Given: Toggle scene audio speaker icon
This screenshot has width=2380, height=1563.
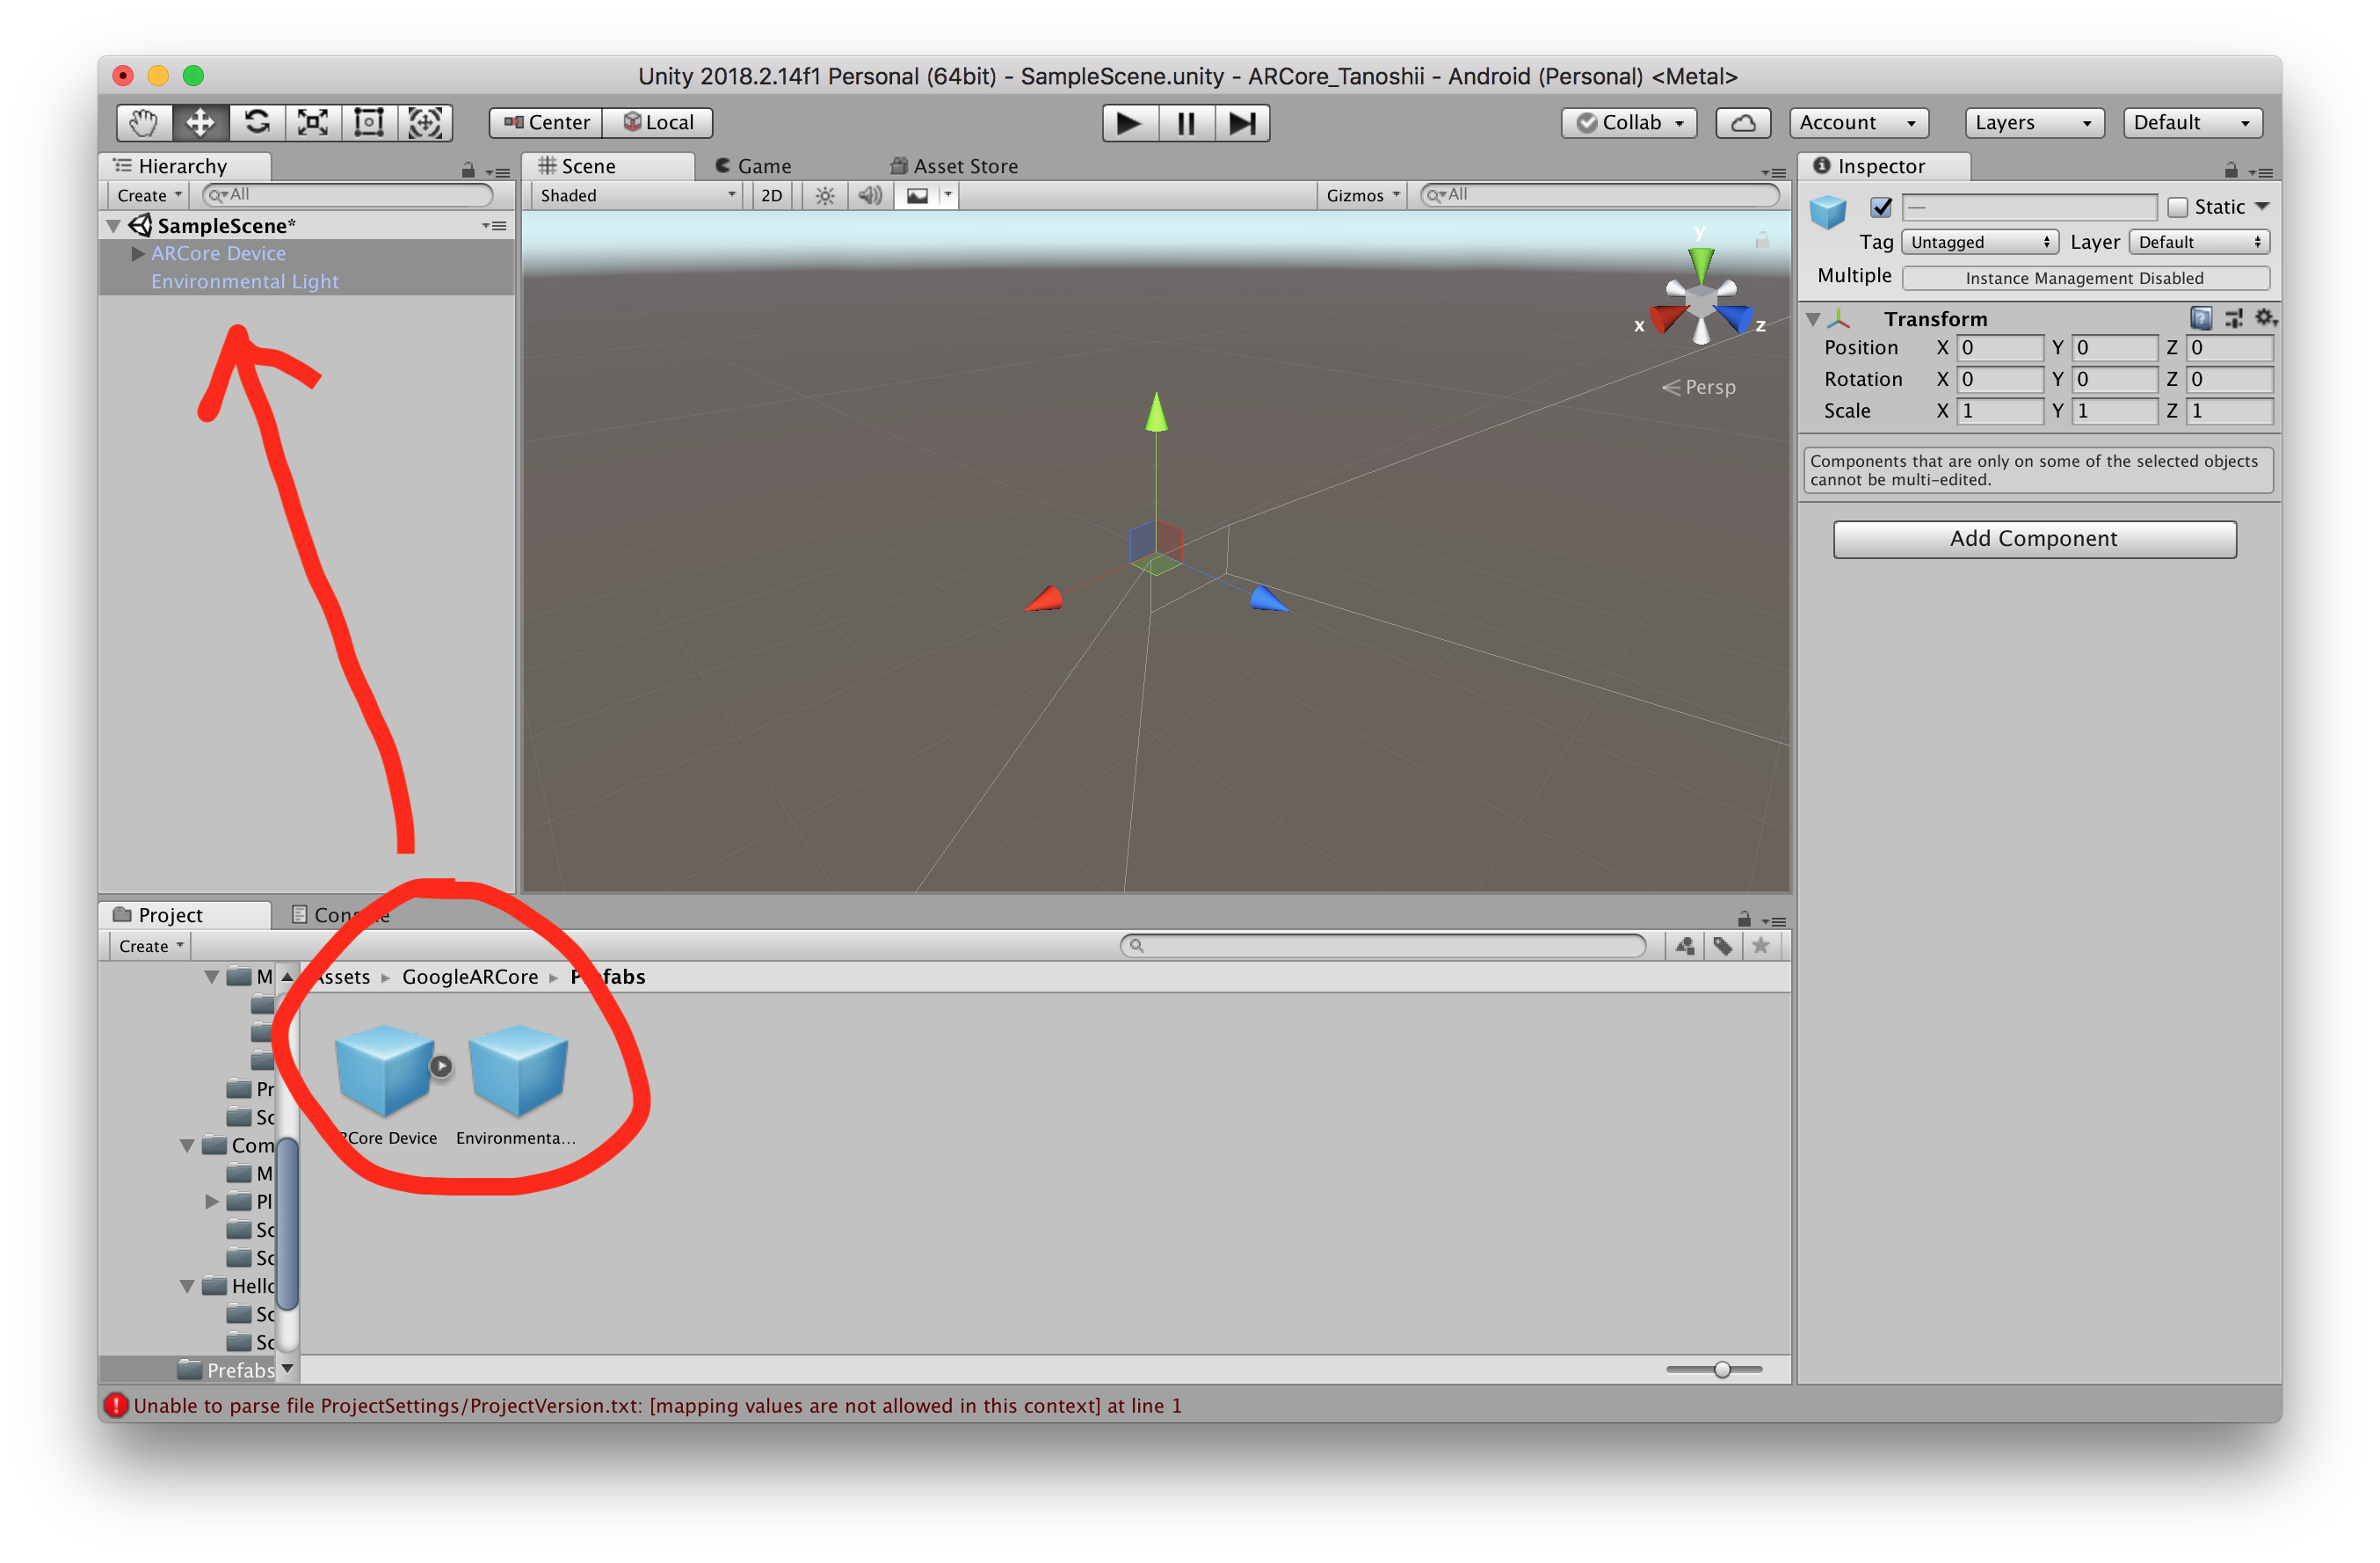Looking at the screenshot, I should (x=870, y=195).
